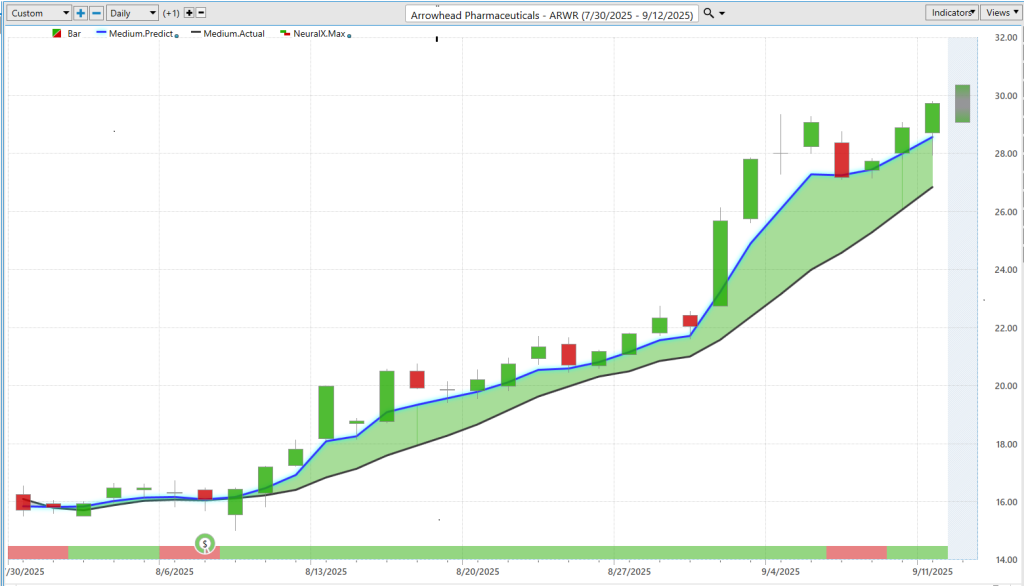Viewport: 1024px width, 586px height.
Task: Click the NeuralX.Max legend entry
Action: tap(319, 33)
